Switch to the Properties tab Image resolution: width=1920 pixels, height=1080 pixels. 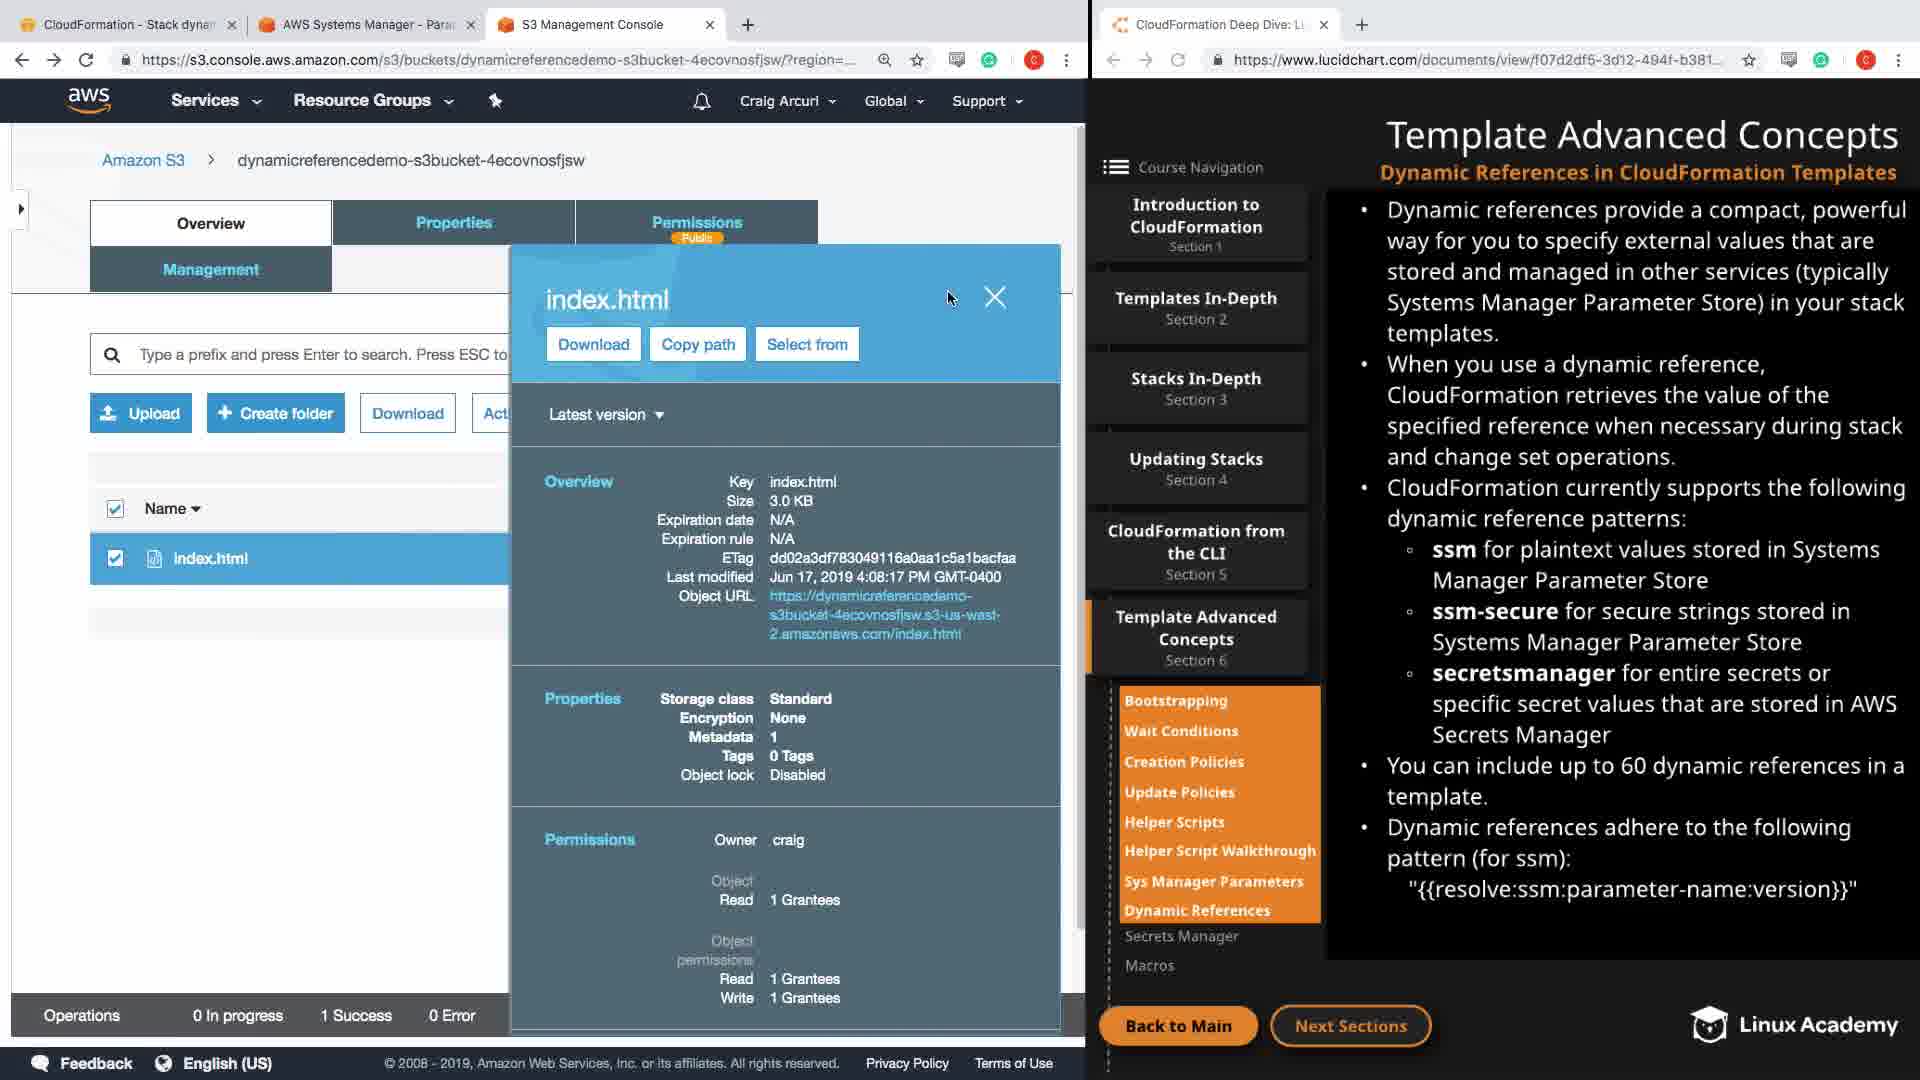[453, 222]
